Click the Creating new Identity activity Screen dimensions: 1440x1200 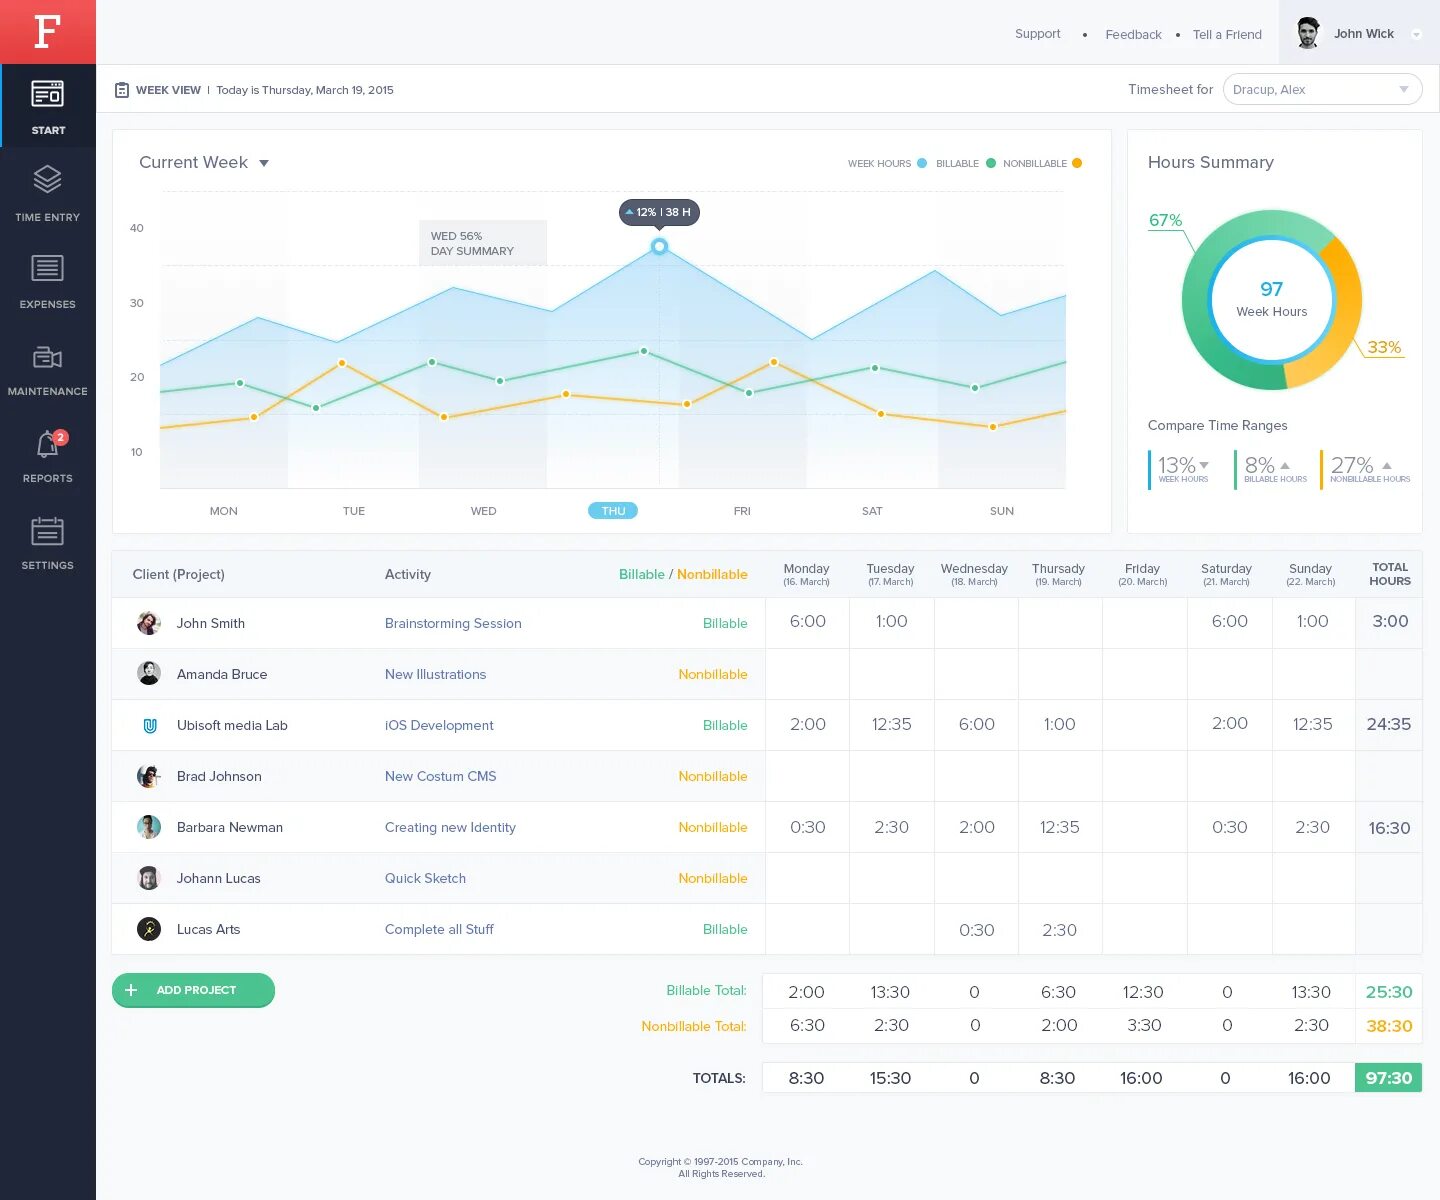[x=450, y=827]
